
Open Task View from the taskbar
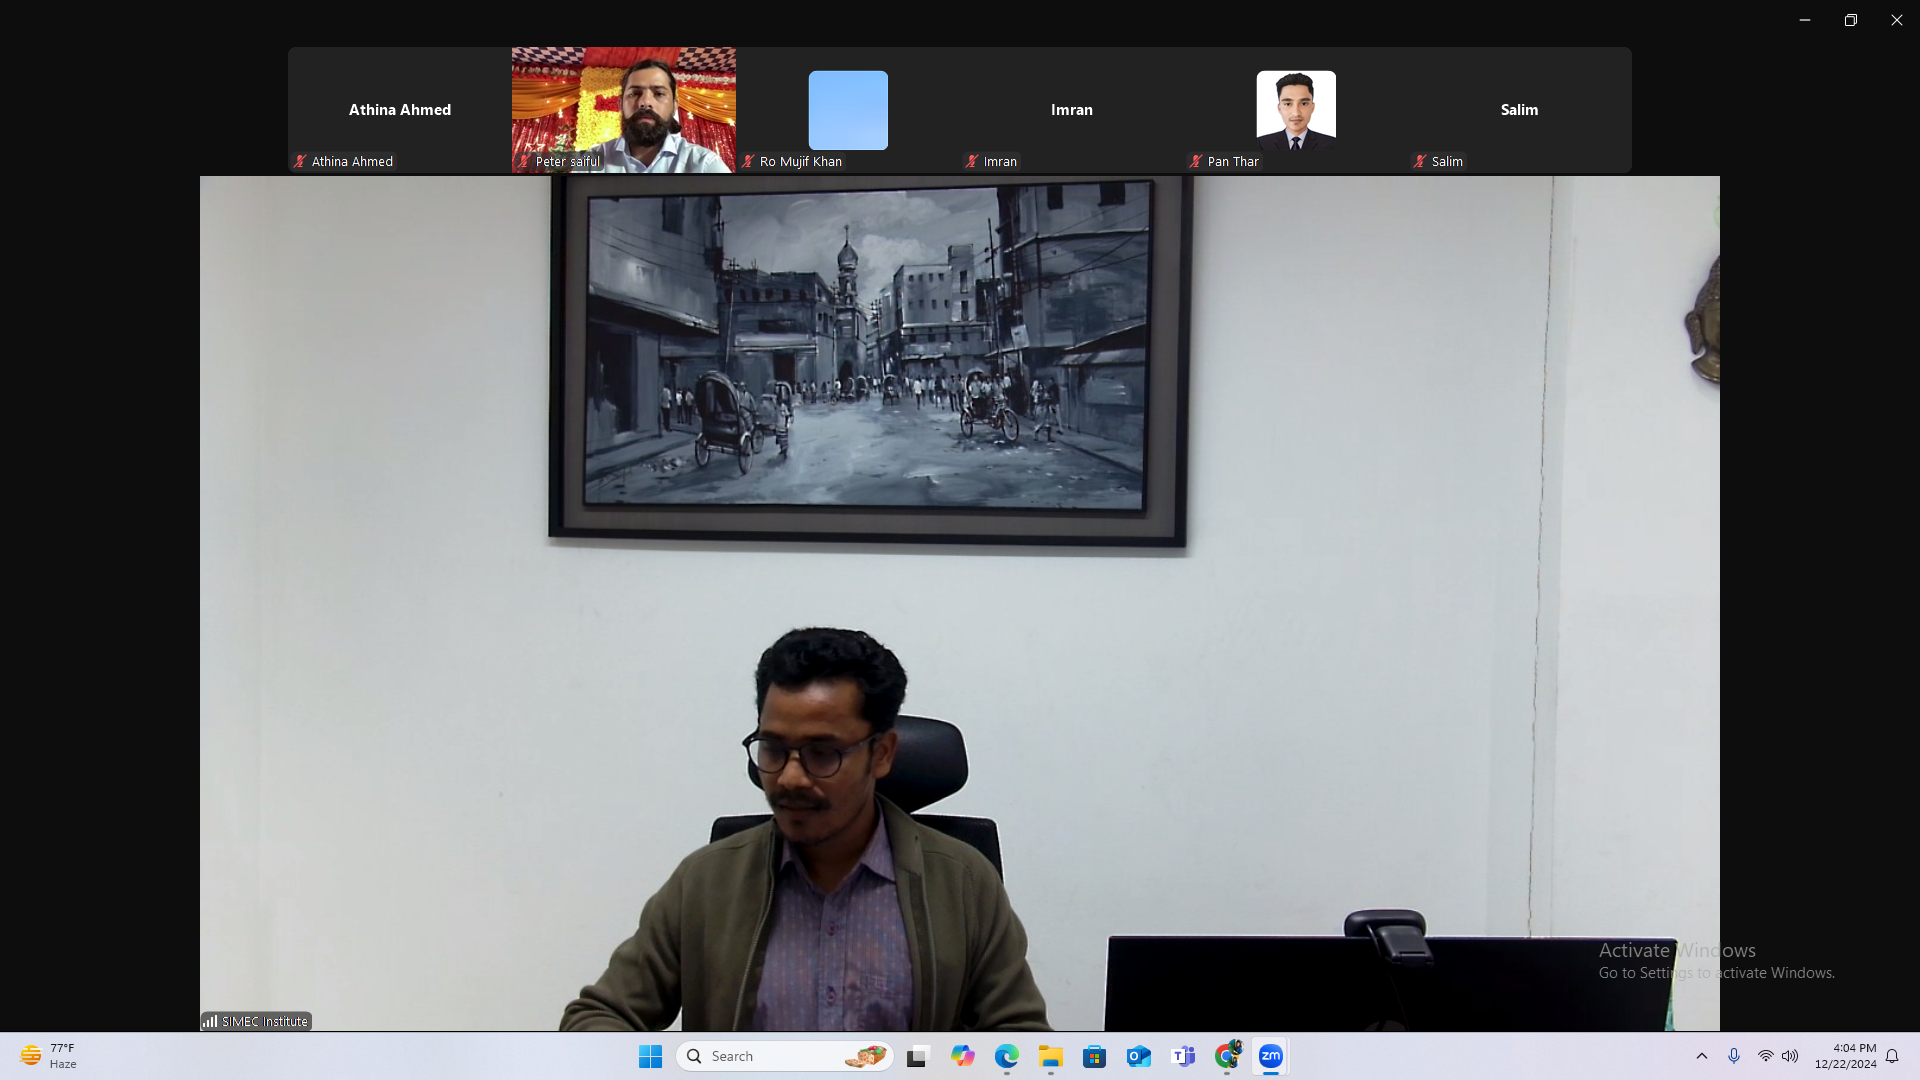pyautogui.click(x=918, y=1056)
